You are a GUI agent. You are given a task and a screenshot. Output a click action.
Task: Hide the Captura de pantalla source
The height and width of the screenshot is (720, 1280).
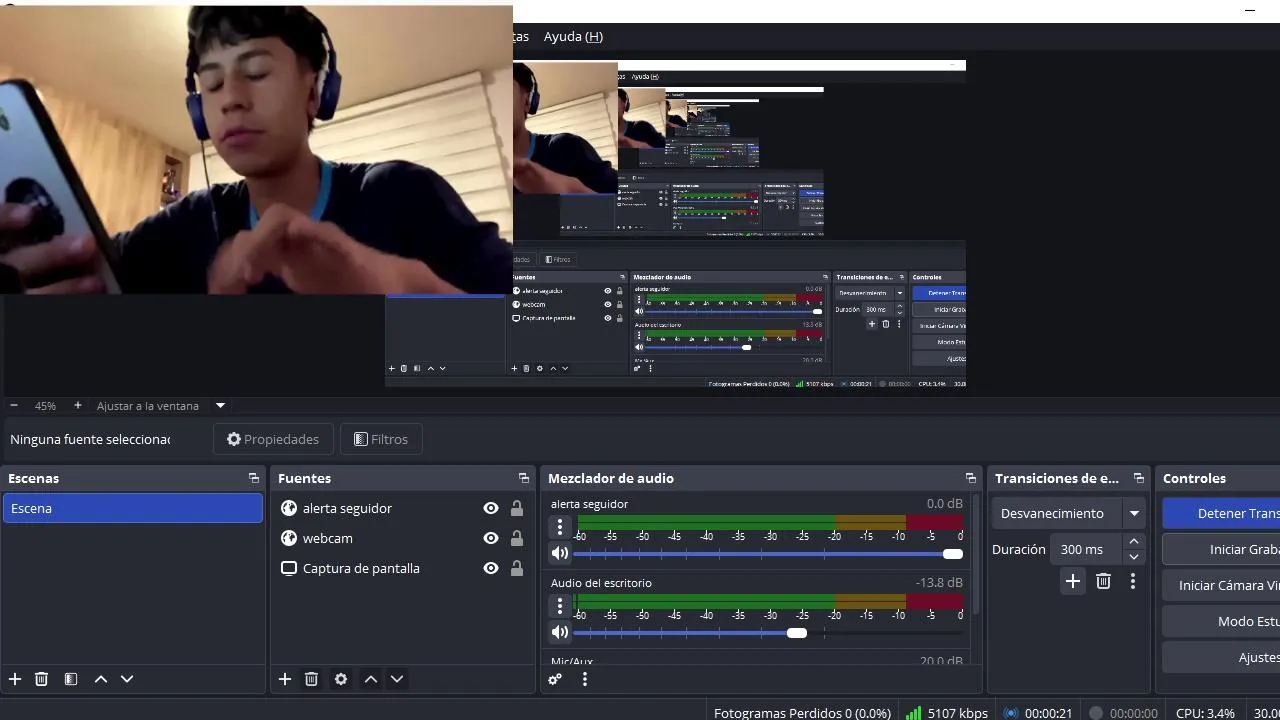[491, 568]
